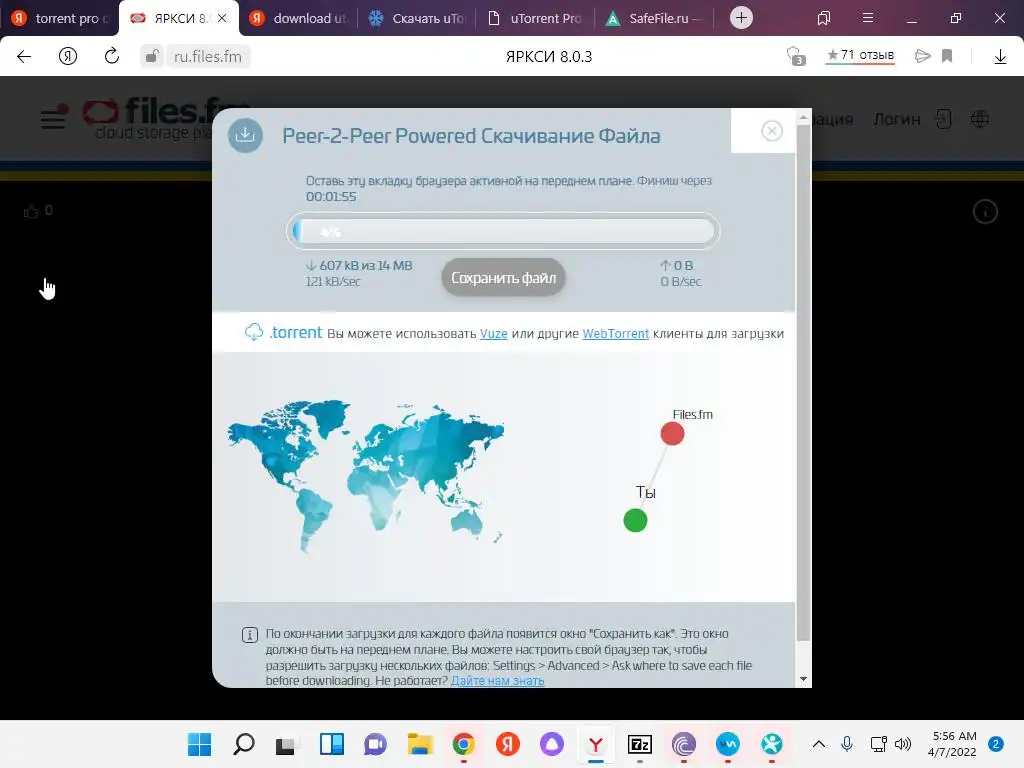Open the Windows Start menu
This screenshot has height=768, width=1024.
[199, 744]
